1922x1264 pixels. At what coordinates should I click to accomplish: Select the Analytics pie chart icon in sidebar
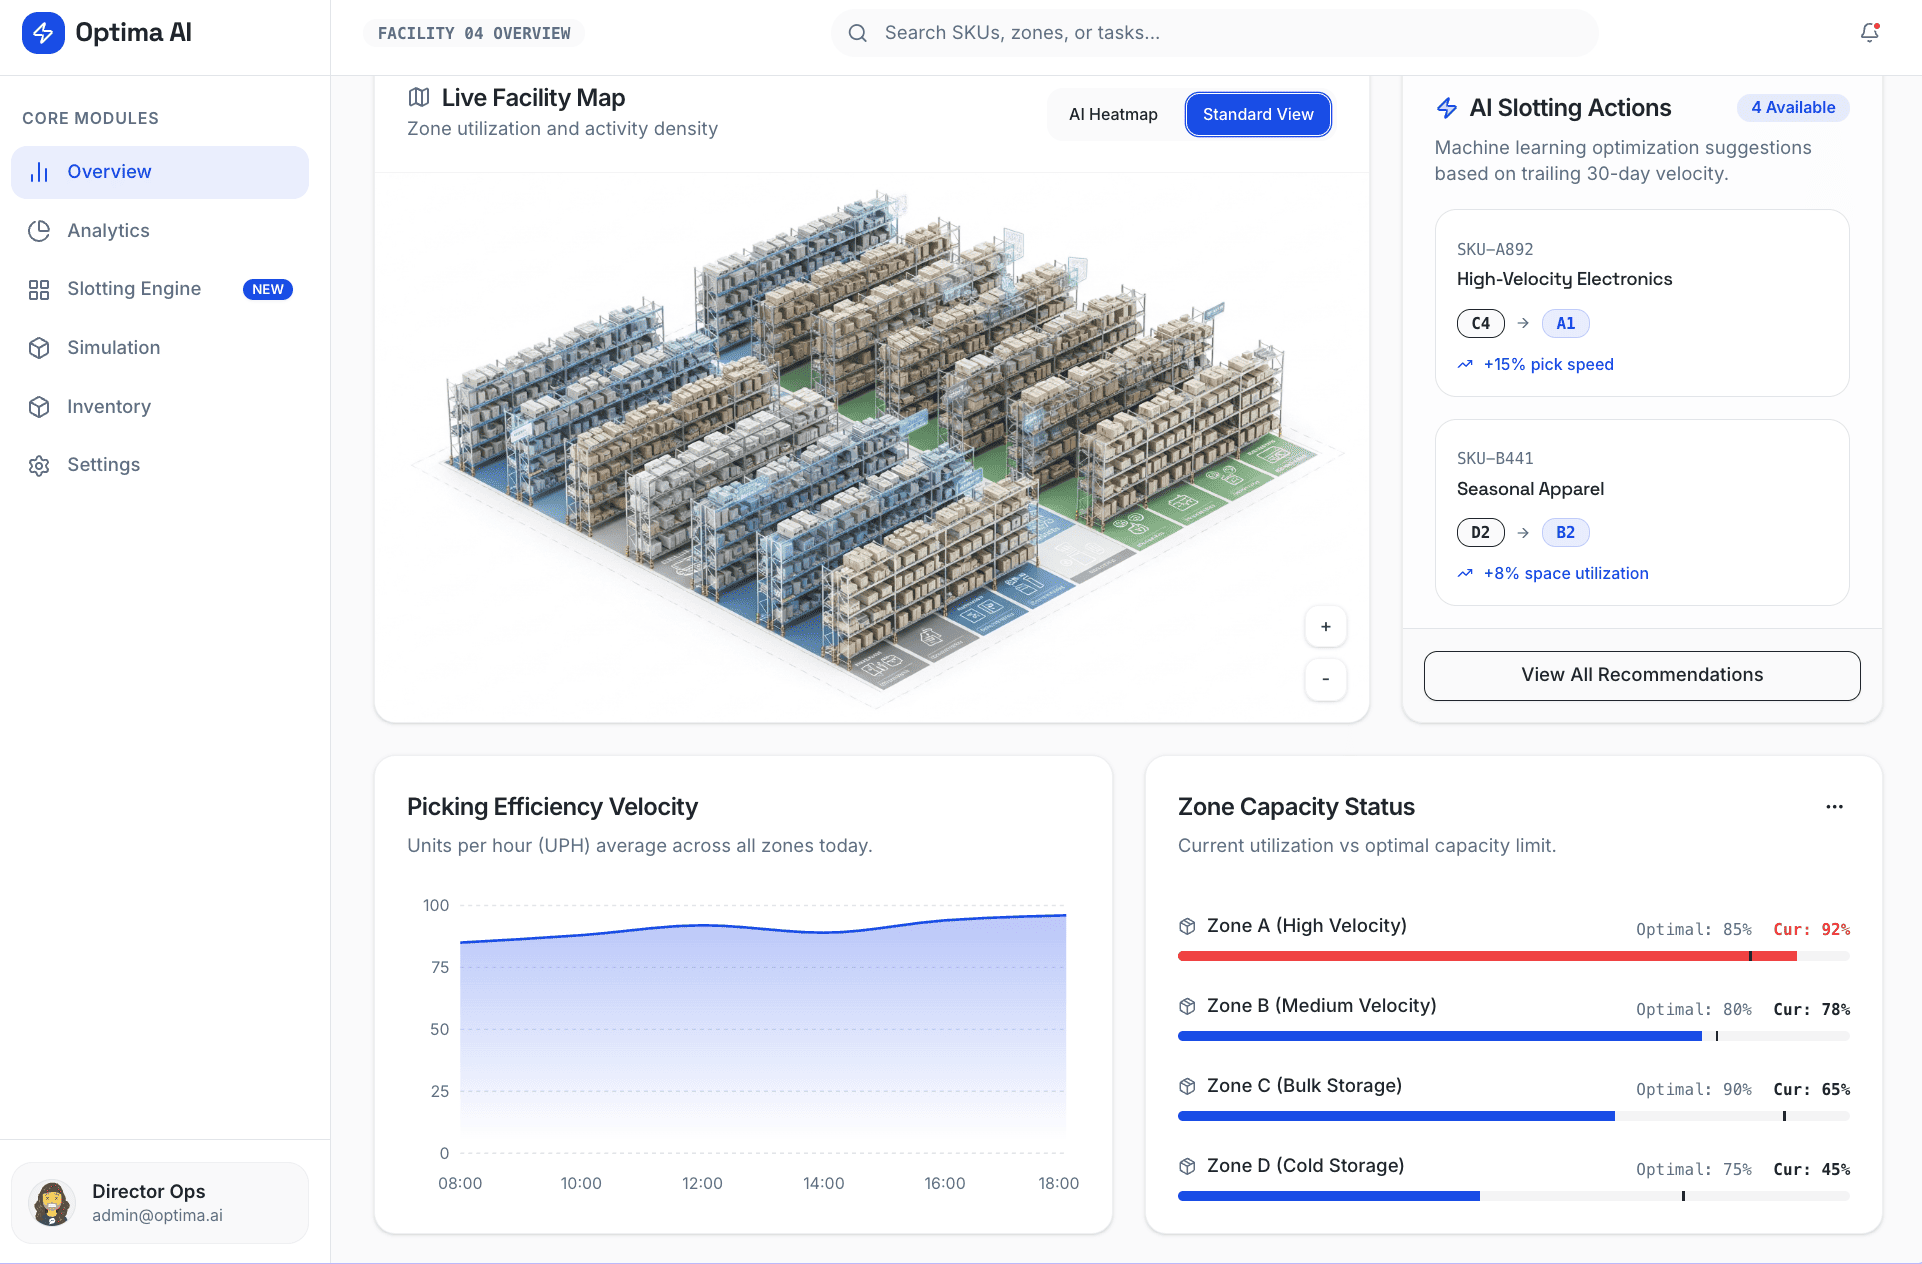click(39, 230)
